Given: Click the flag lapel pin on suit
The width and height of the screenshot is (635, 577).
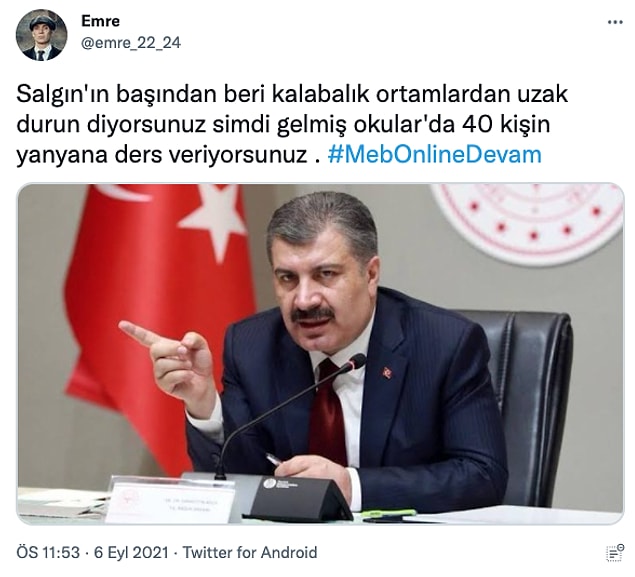Looking at the screenshot, I should point(387,372).
